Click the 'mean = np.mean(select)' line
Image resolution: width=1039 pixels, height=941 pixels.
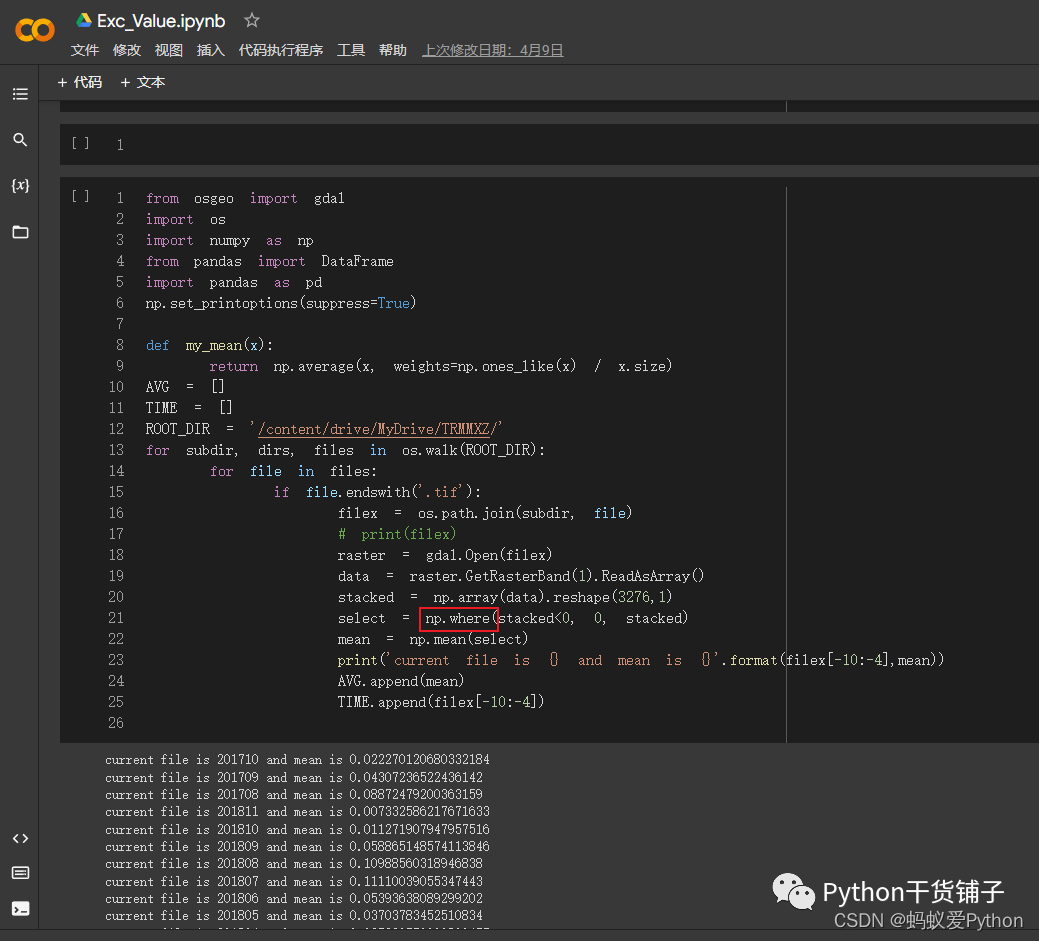(433, 639)
